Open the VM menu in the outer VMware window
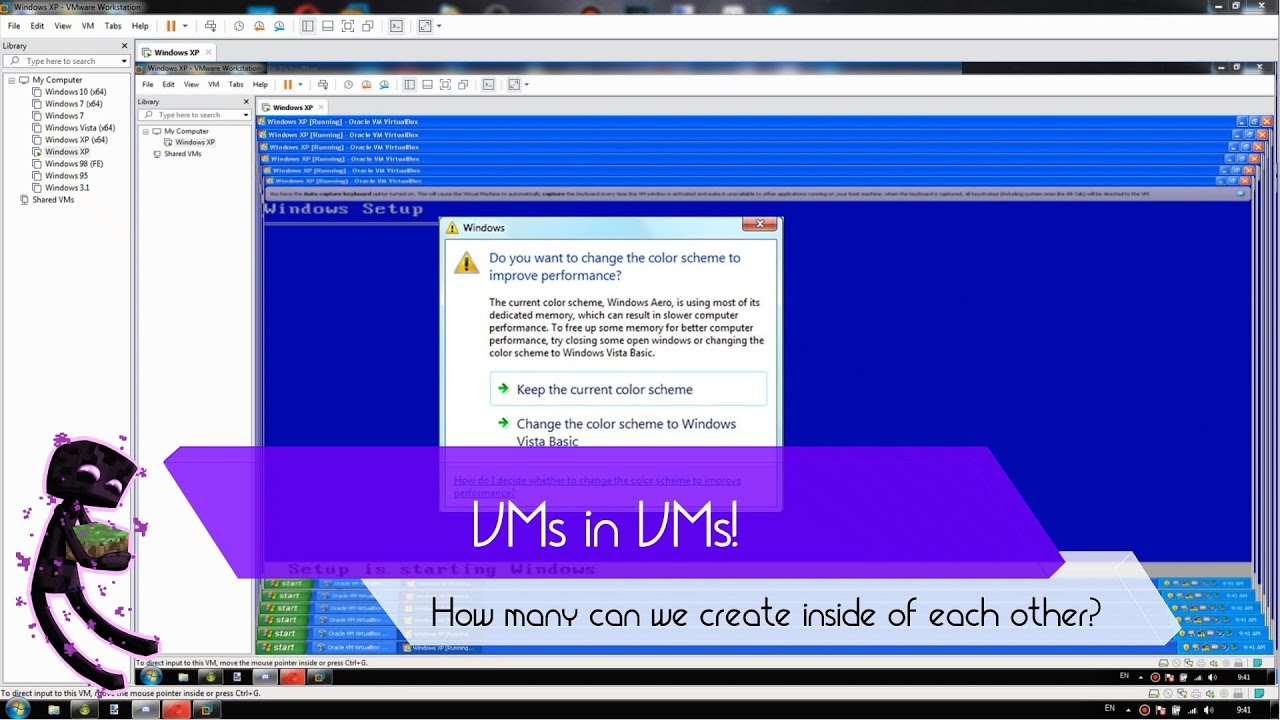 88,26
